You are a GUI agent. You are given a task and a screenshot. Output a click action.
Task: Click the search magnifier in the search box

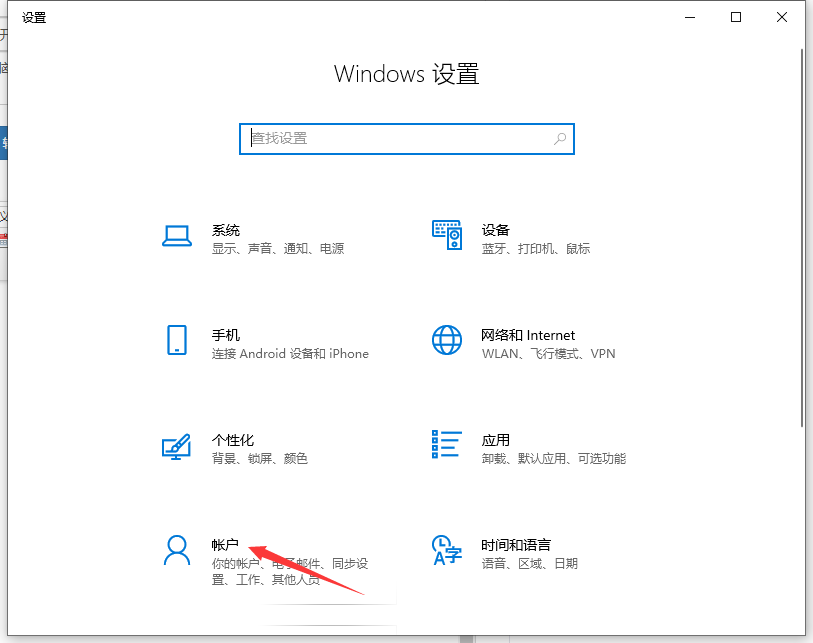pos(560,139)
